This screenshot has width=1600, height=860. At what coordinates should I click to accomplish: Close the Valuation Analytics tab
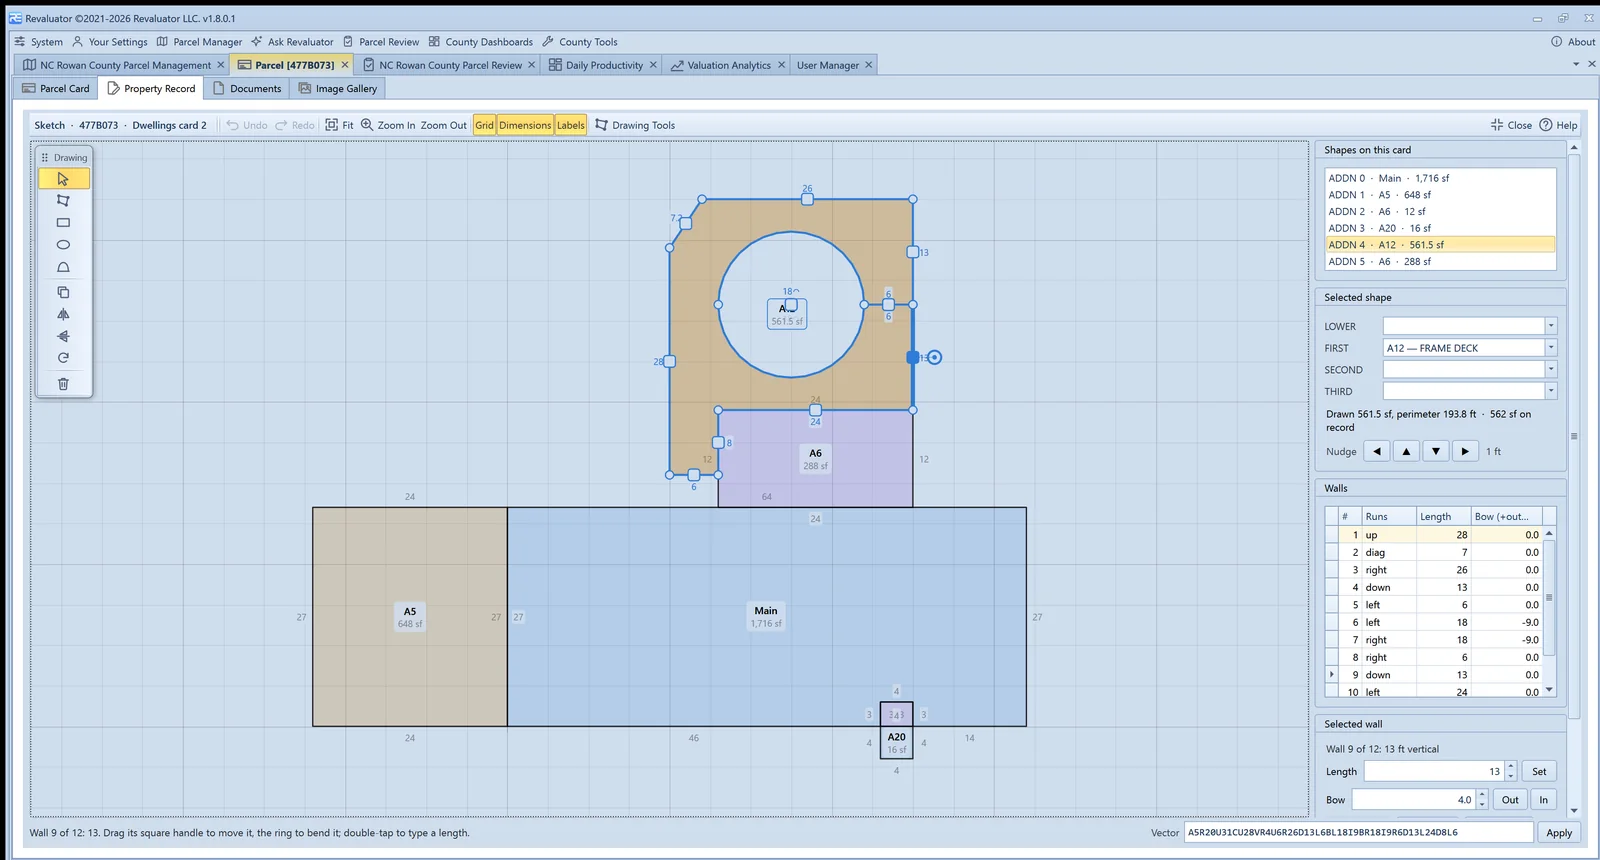pos(783,65)
